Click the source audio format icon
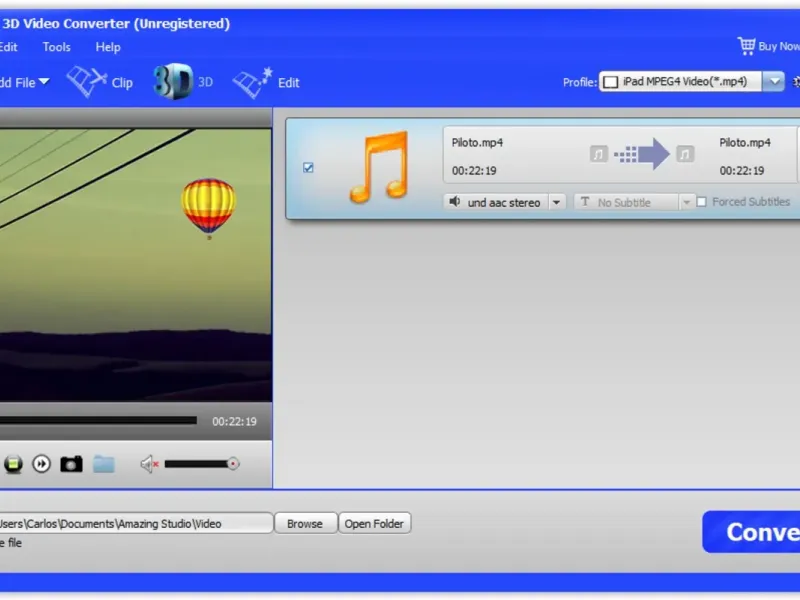The width and height of the screenshot is (800, 600). tap(599, 154)
